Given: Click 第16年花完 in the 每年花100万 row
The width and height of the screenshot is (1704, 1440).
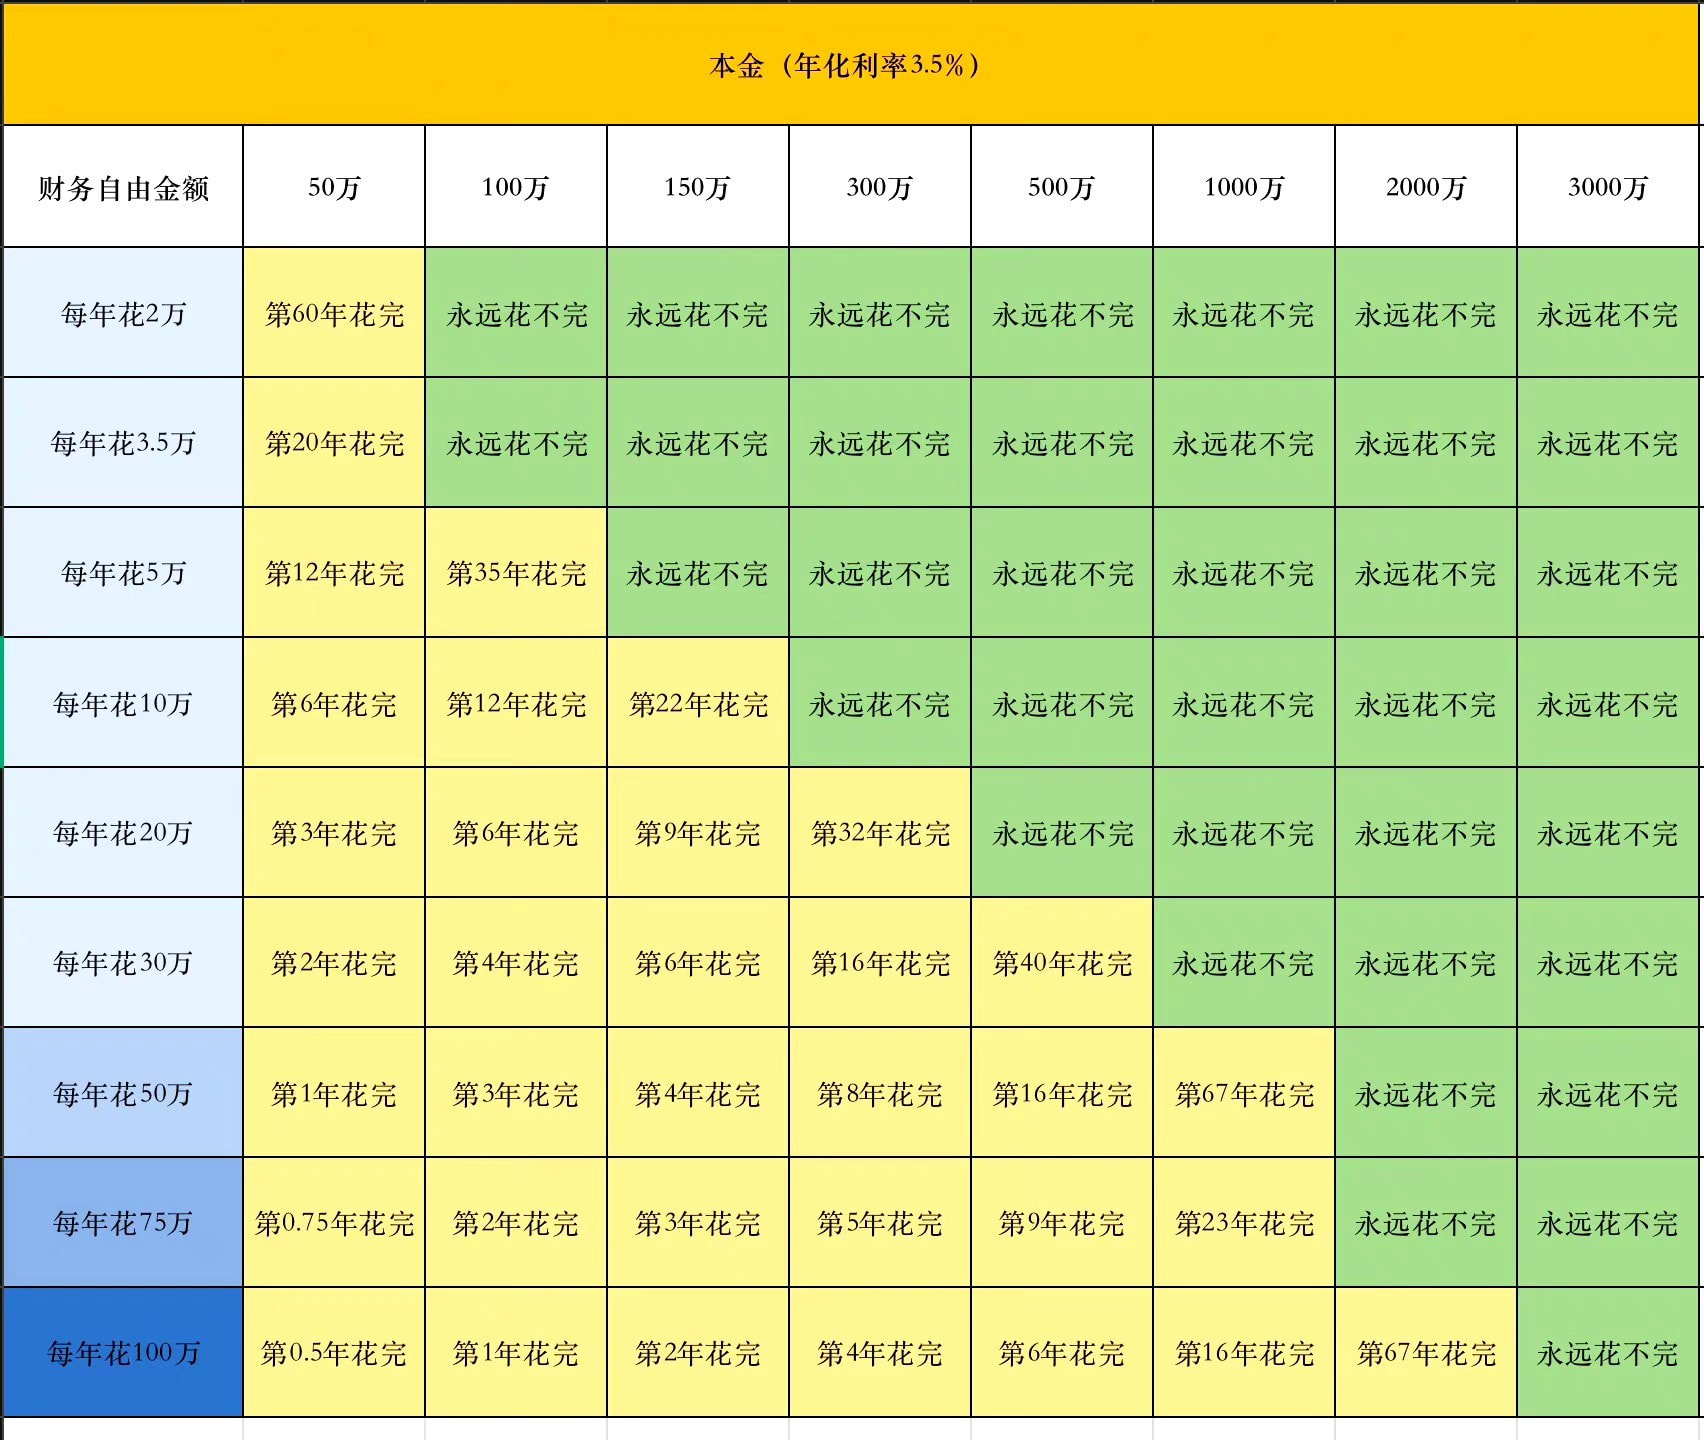Looking at the screenshot, I should tap(1244, 1353).
